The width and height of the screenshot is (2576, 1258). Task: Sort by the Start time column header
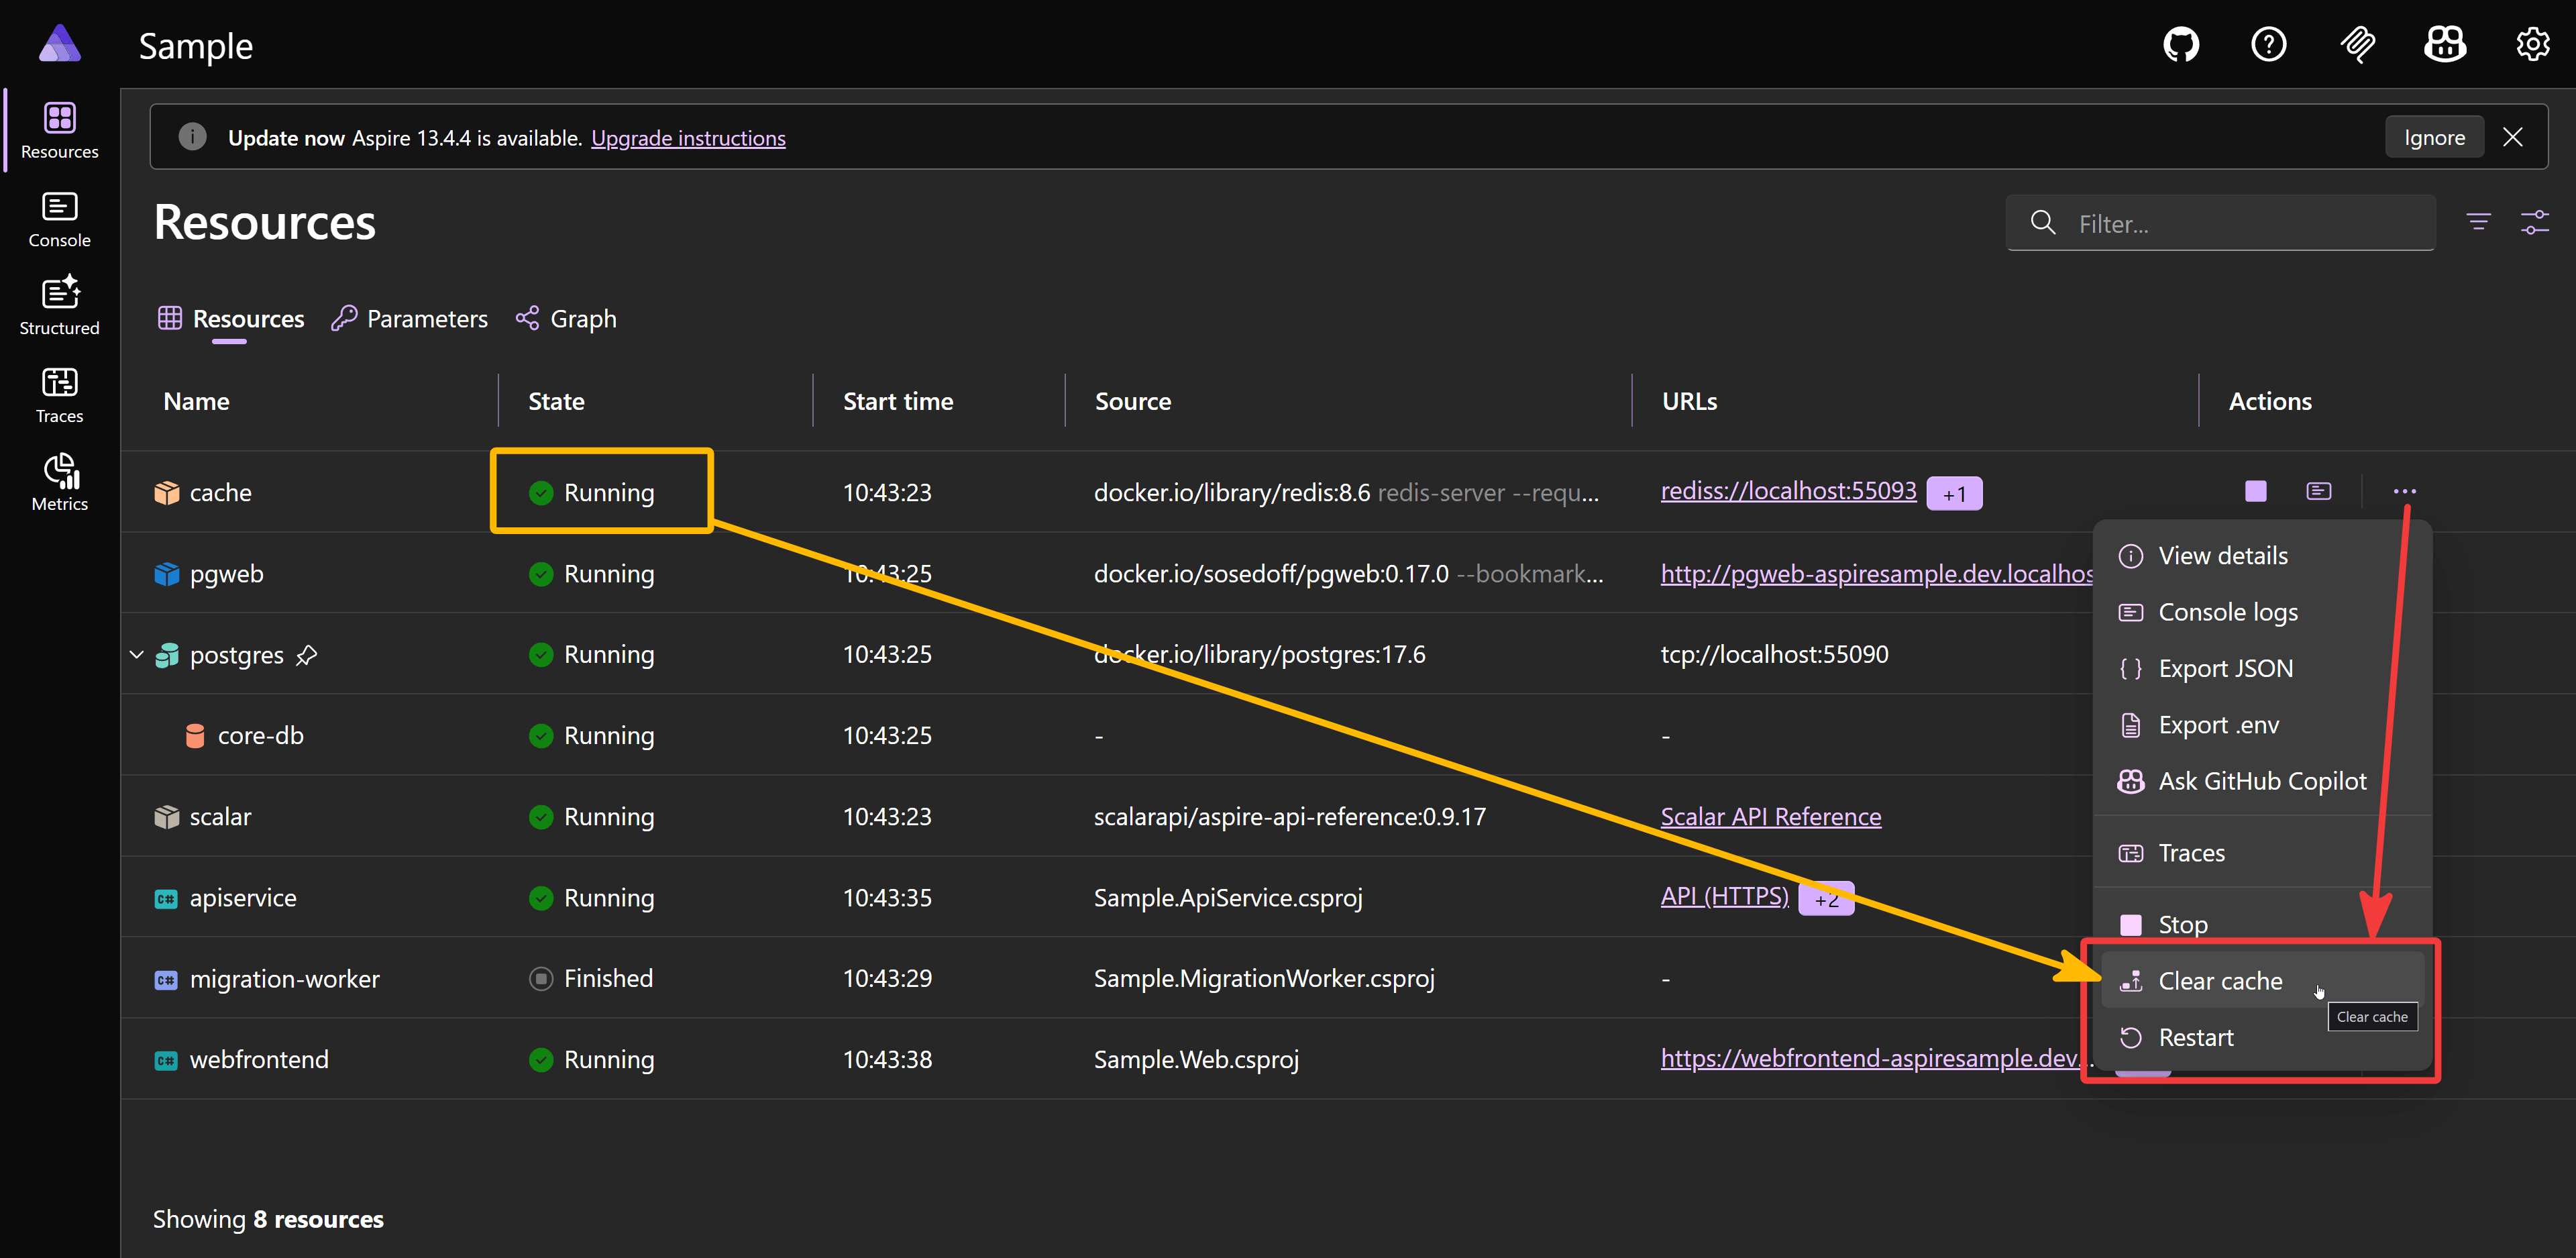[898, 402]
